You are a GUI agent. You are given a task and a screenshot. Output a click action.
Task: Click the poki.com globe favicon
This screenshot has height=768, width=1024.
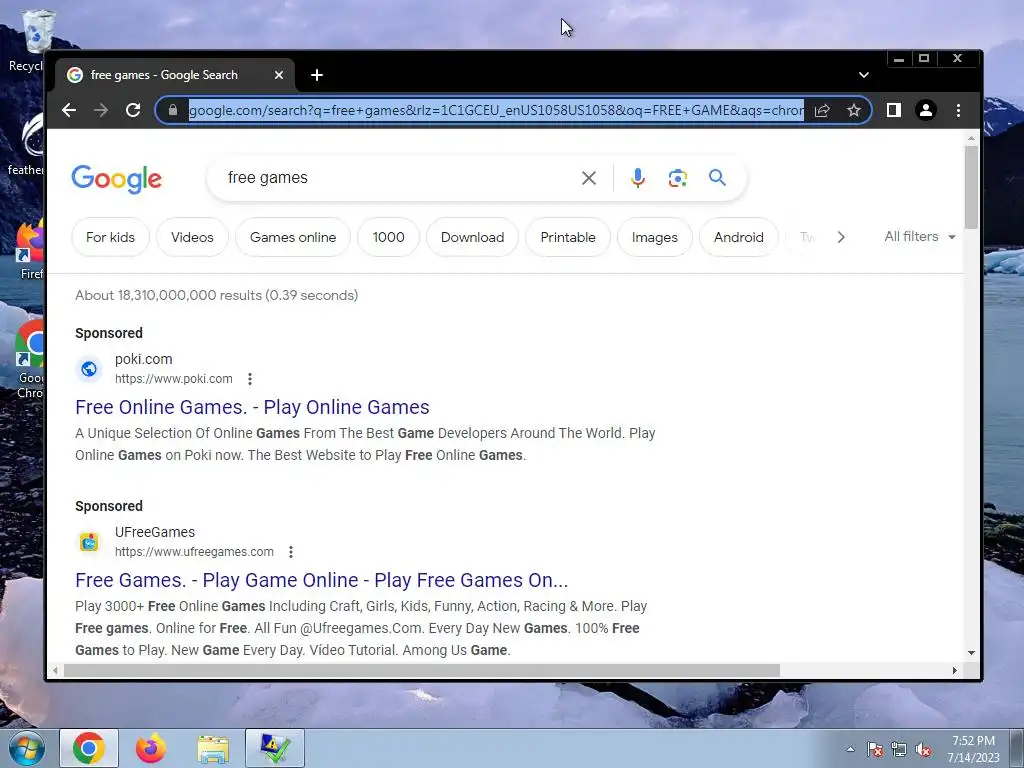pos(89,369)
